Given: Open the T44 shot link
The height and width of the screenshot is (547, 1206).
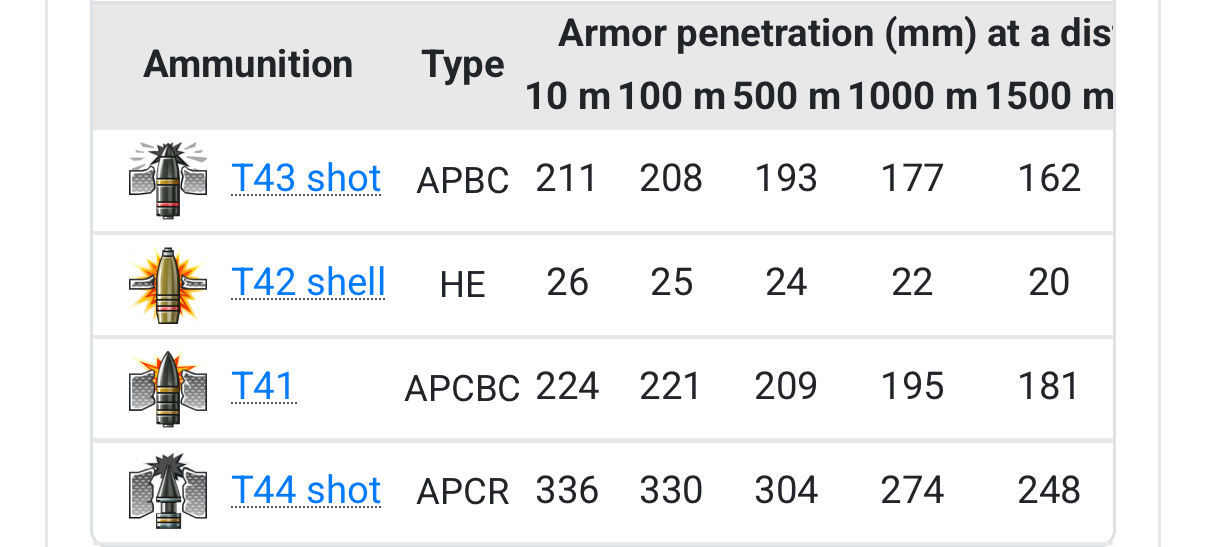Looking at the screenshot, I should (306, 490).
